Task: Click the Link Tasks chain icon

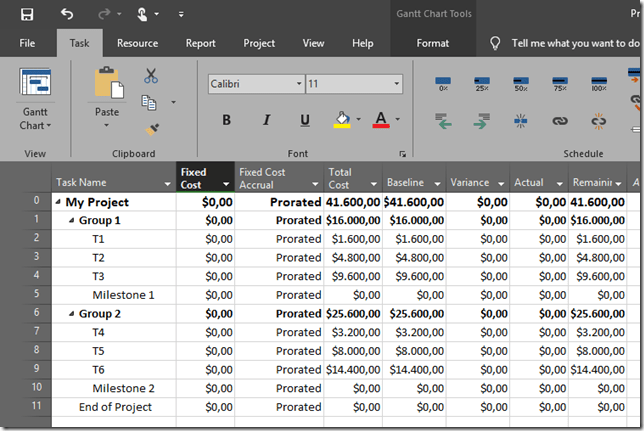Action: pos(559,121)
